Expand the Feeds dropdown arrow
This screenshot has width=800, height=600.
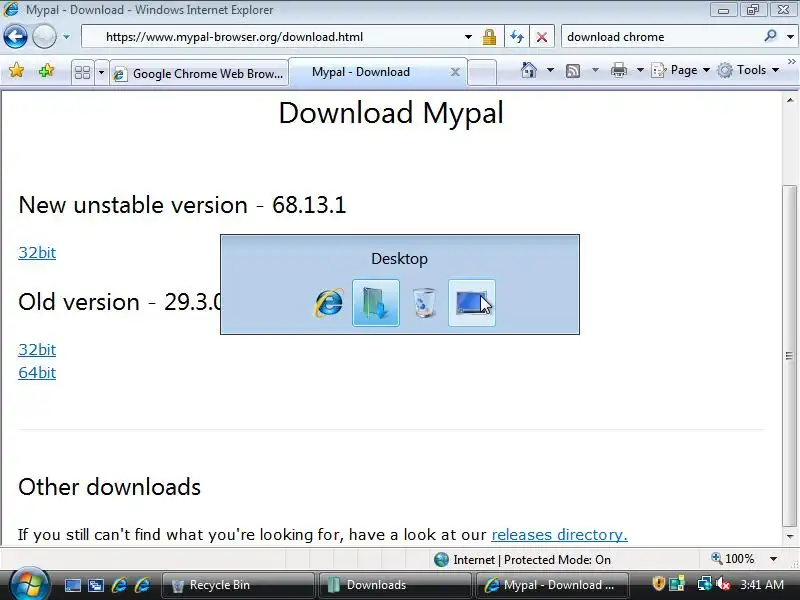(595, 70)
